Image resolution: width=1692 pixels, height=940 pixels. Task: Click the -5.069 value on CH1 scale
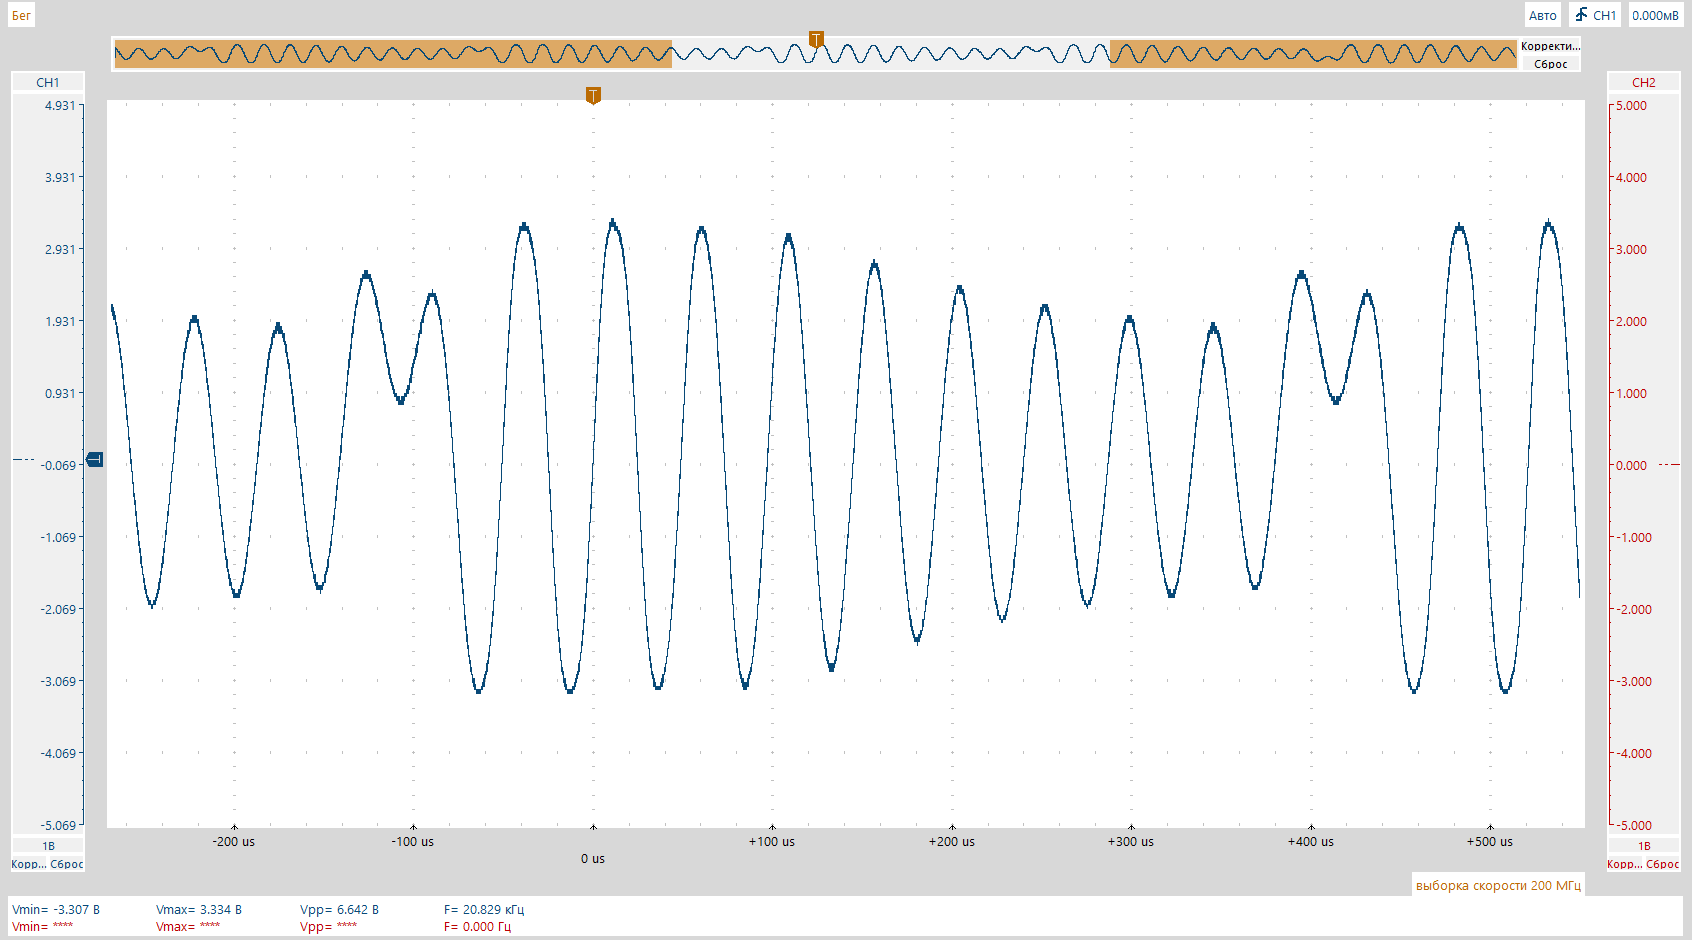58,825
